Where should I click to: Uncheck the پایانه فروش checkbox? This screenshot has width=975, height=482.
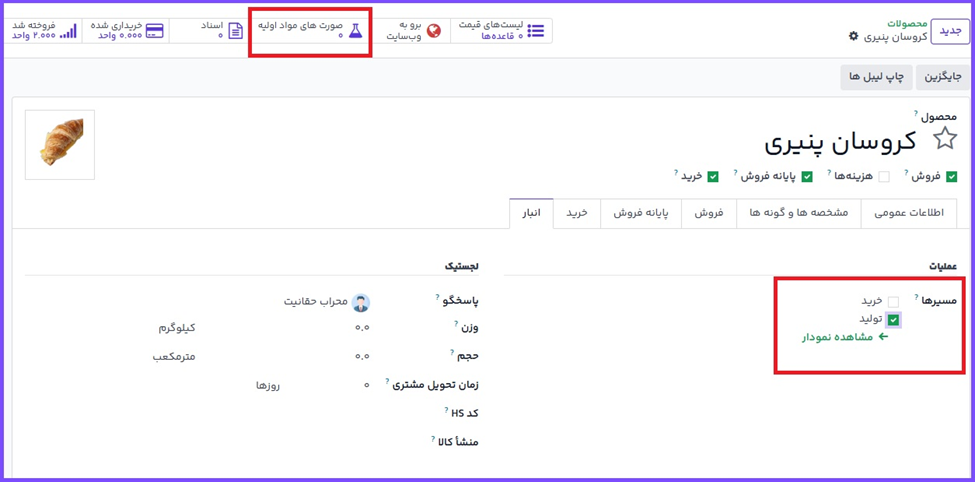806,177
